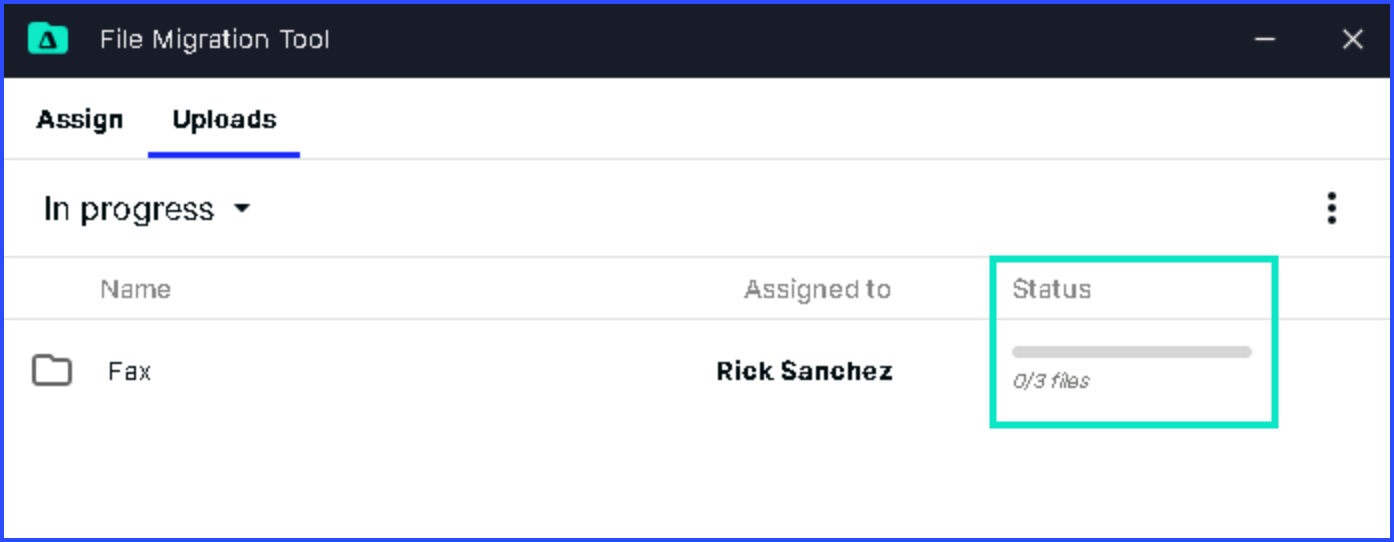1394x542 pixels.
Task: Click the In progress label text
Action: pyautogui.click(x=129, y=209)
